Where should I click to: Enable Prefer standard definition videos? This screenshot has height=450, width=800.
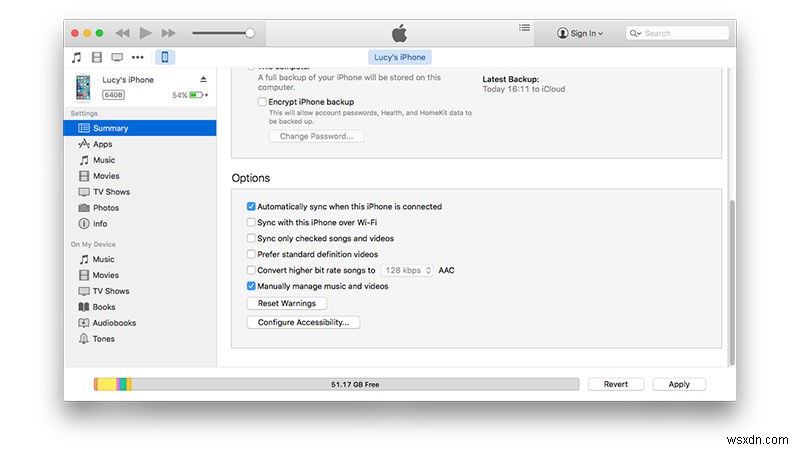click(x=251, y=254)
